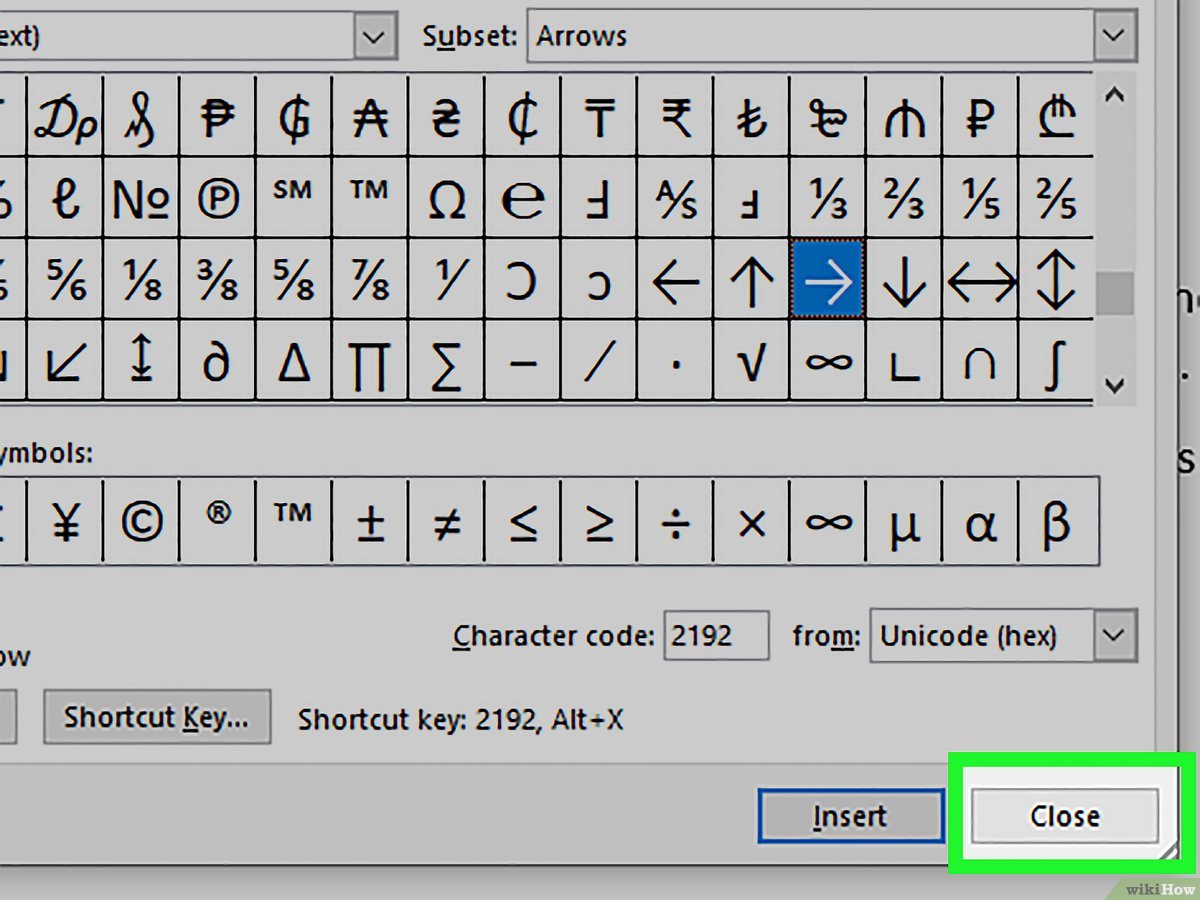Image resolution: width=1200 pixels, height=900 pixels.
Task: Click the Close button
Action: click(x=1065, y=817)
